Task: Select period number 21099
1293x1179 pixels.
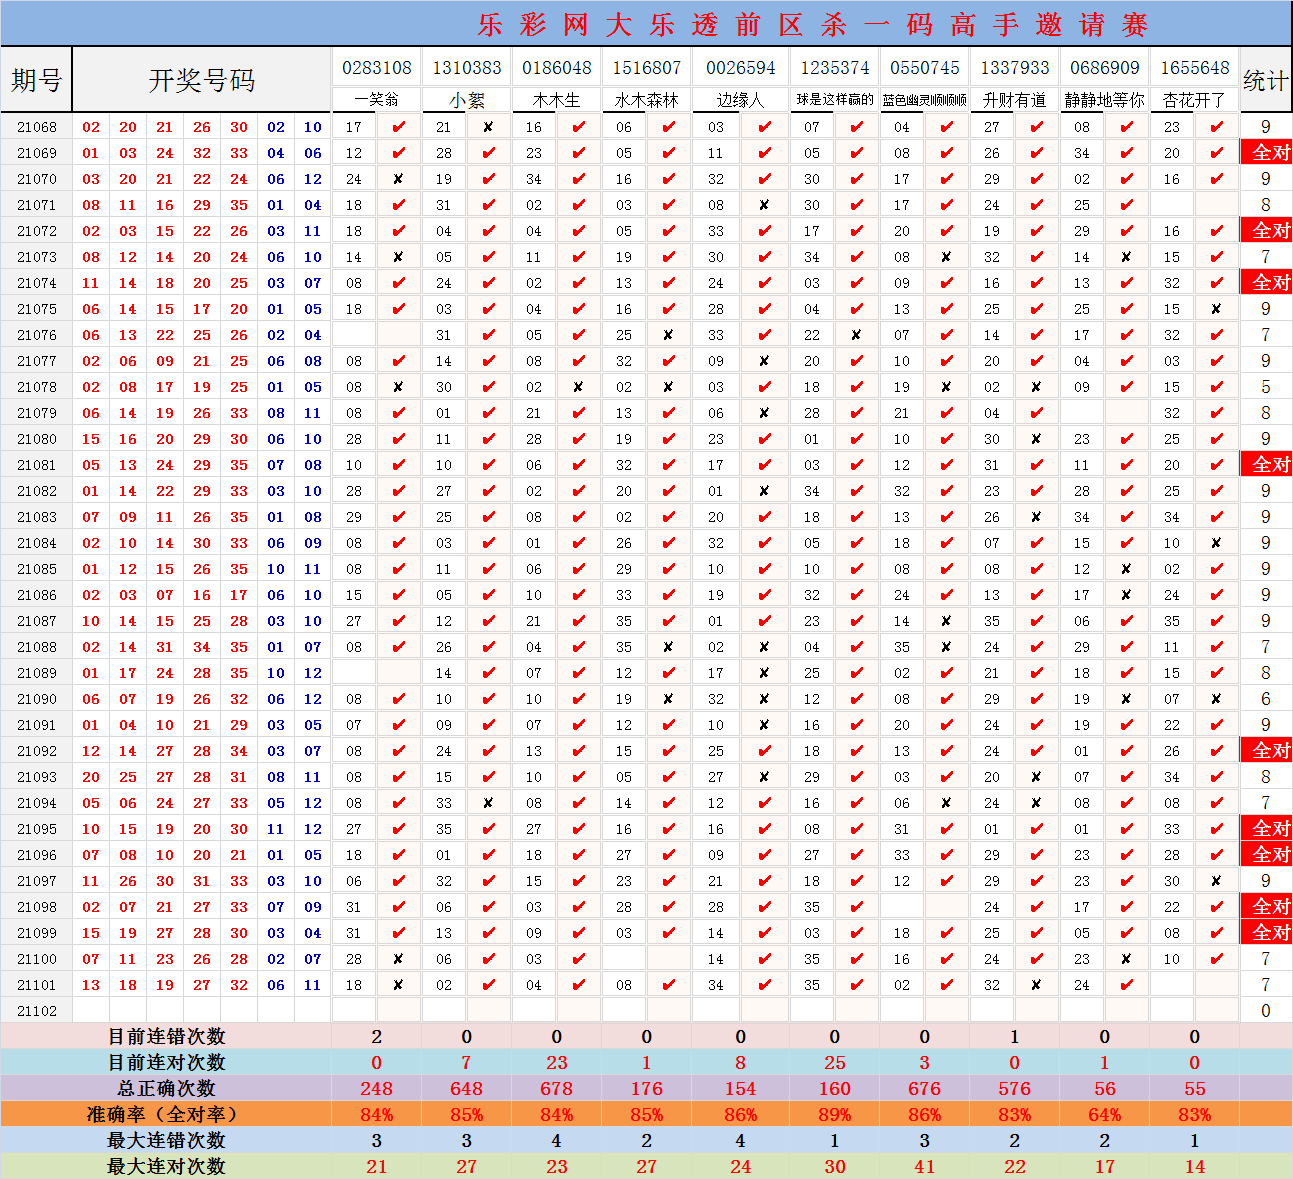Action: click(x=37, y=933)
